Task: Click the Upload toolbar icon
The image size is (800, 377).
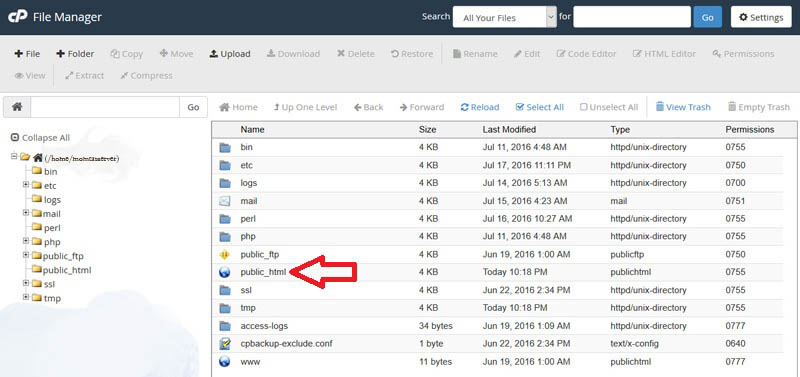Action: [214, 54]
